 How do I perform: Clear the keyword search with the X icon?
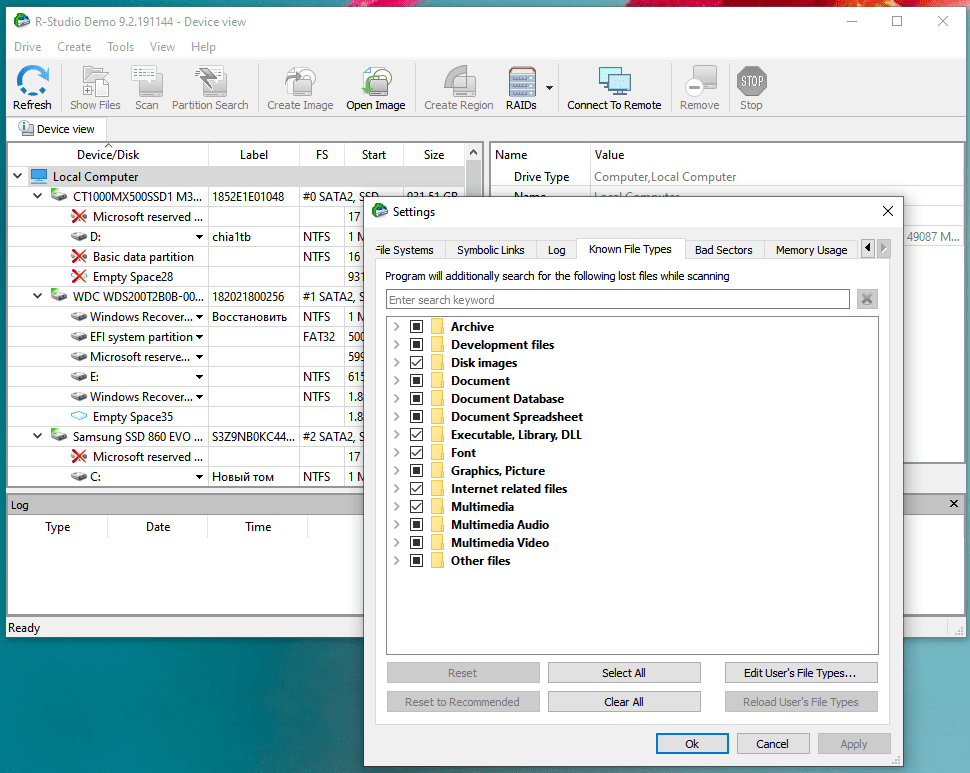coord(867,299)
